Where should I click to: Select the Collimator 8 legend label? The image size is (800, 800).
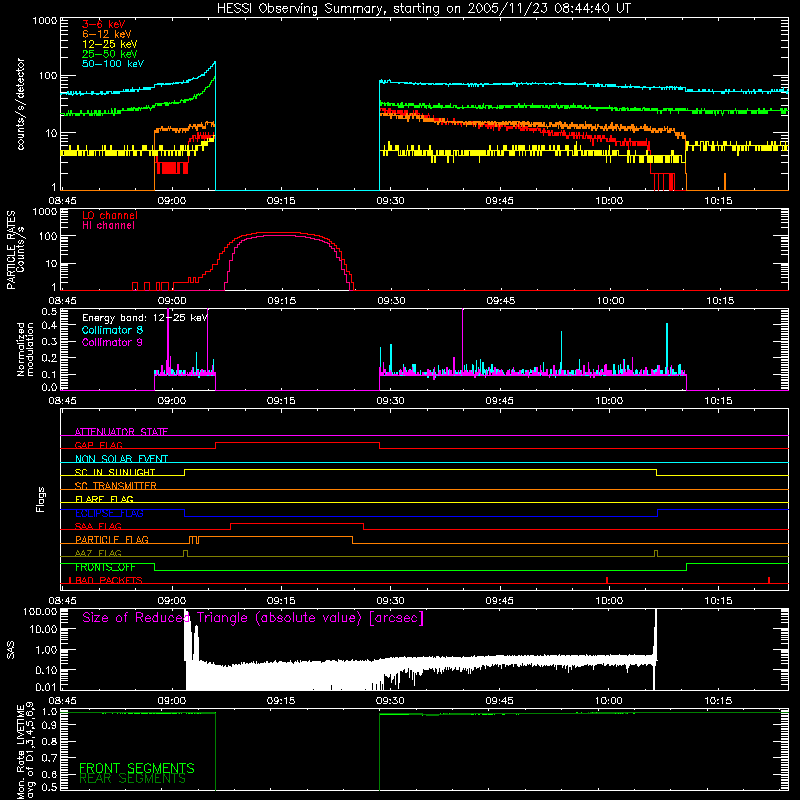click(112, 330)
